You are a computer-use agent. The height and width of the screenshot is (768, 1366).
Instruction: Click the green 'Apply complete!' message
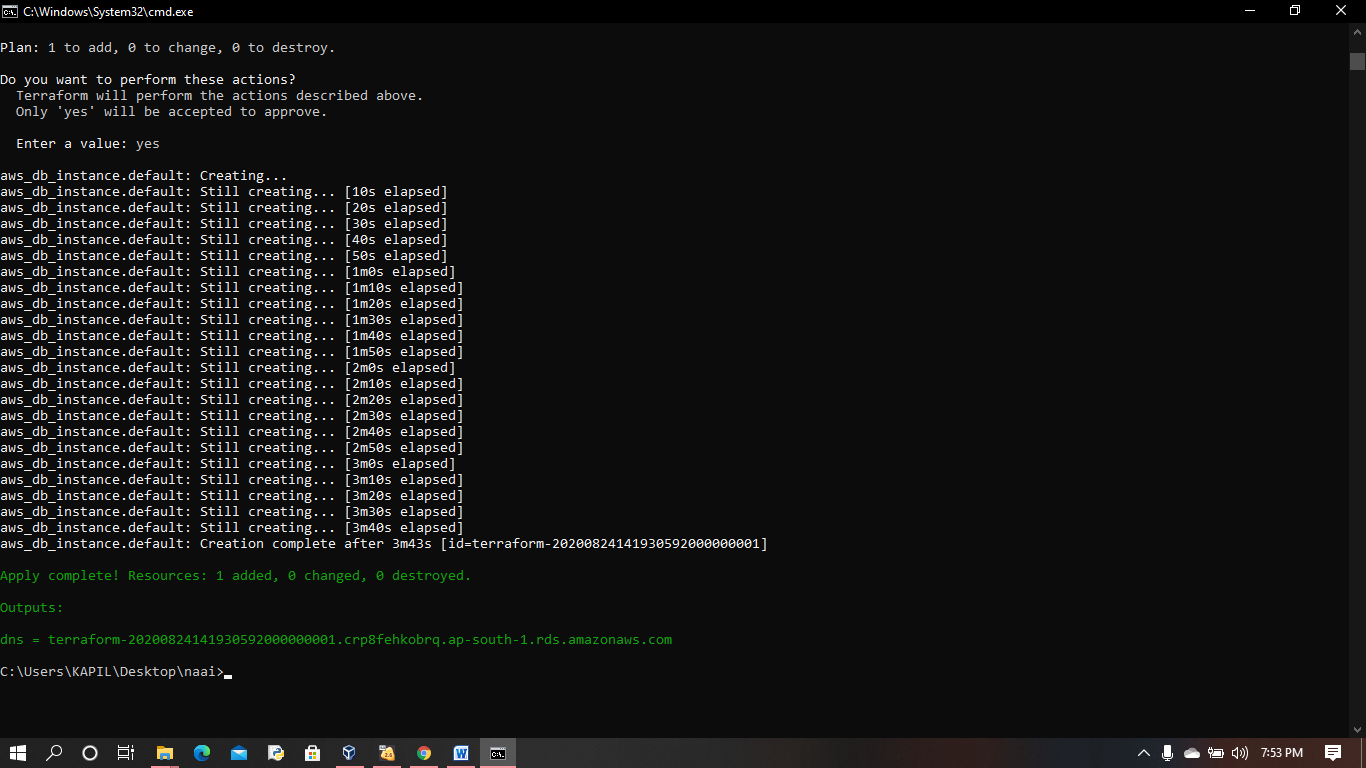236,576
